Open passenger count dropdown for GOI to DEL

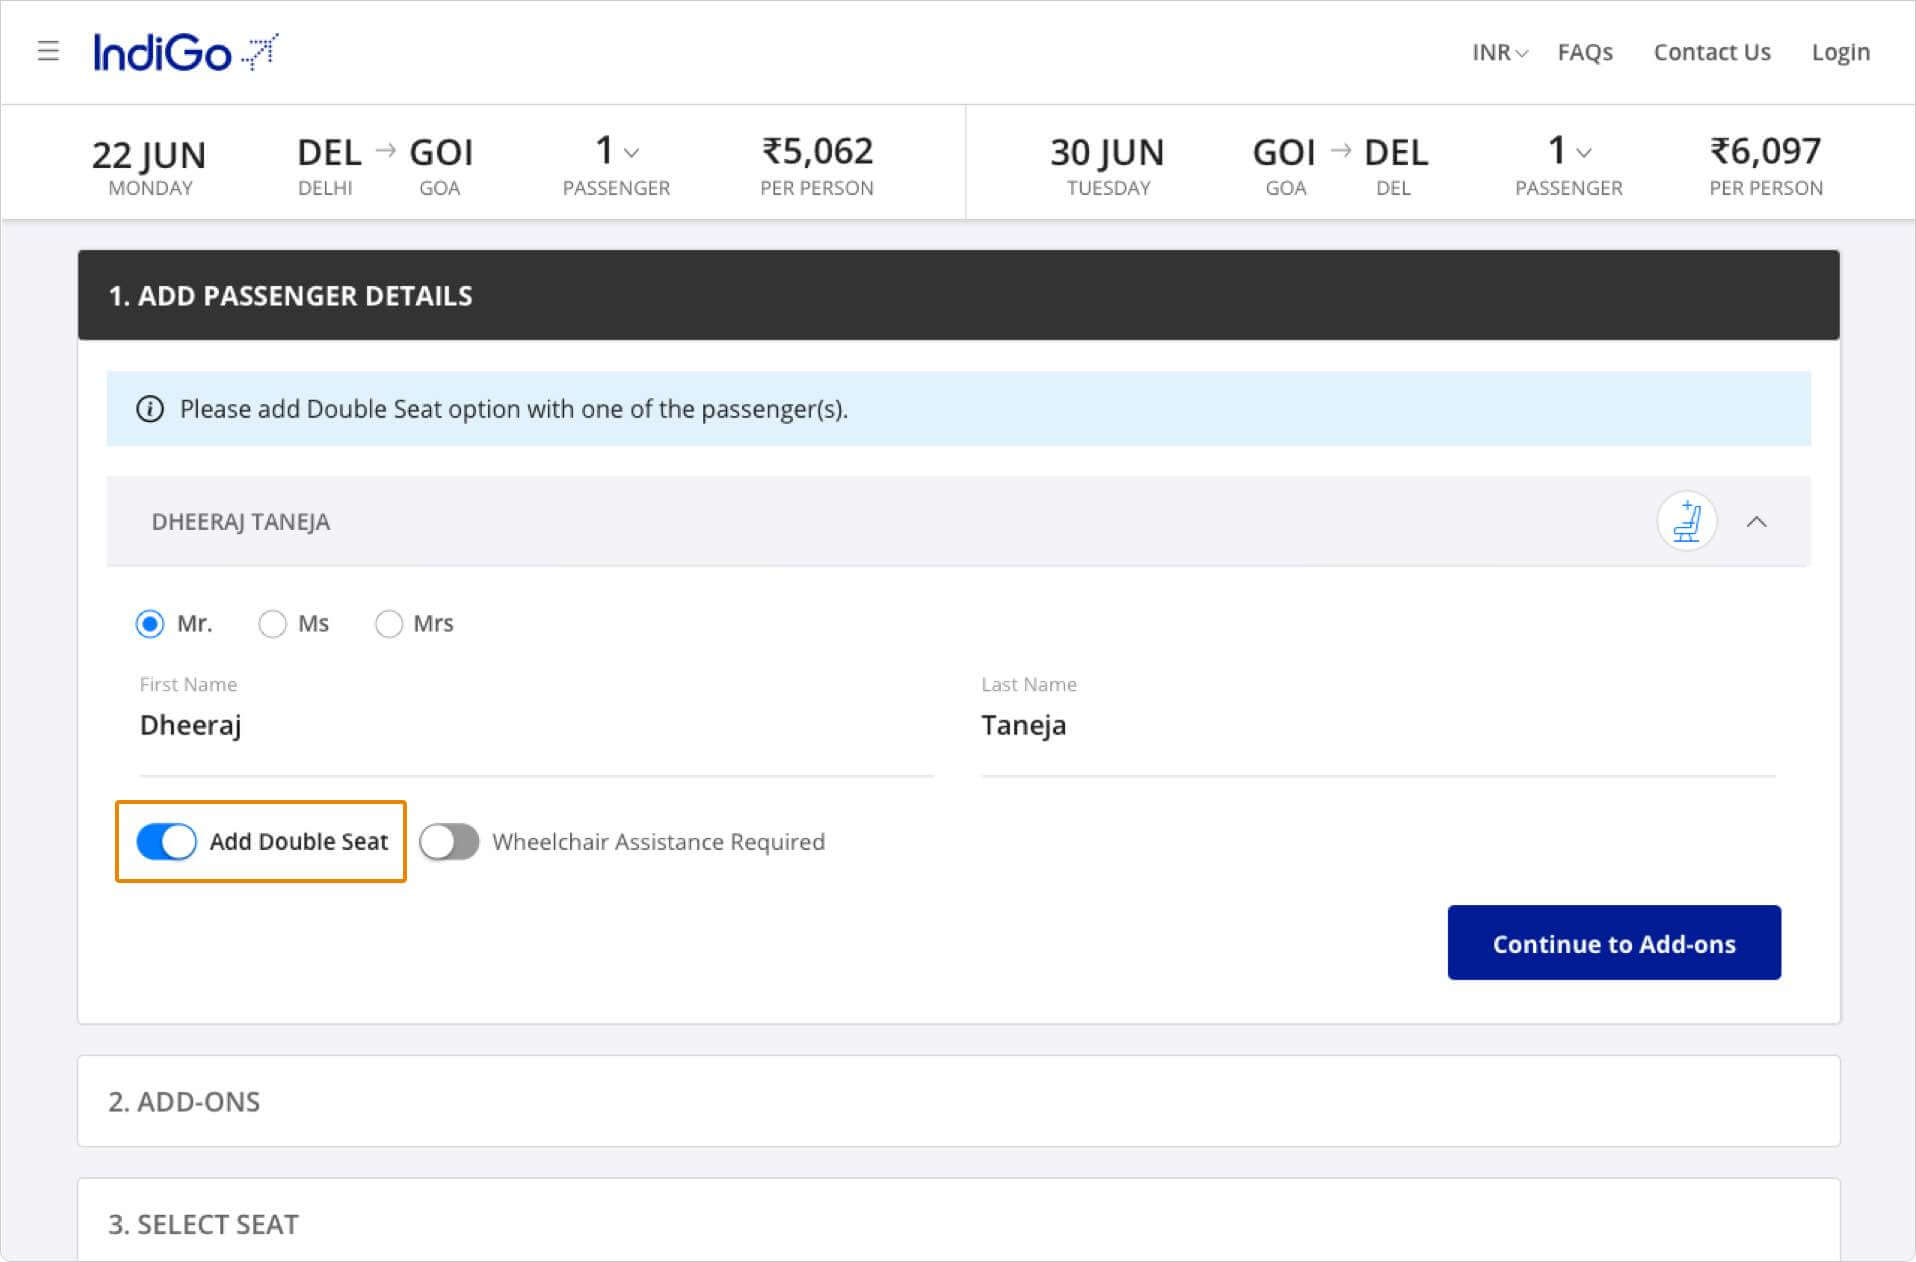point(1569,152)
